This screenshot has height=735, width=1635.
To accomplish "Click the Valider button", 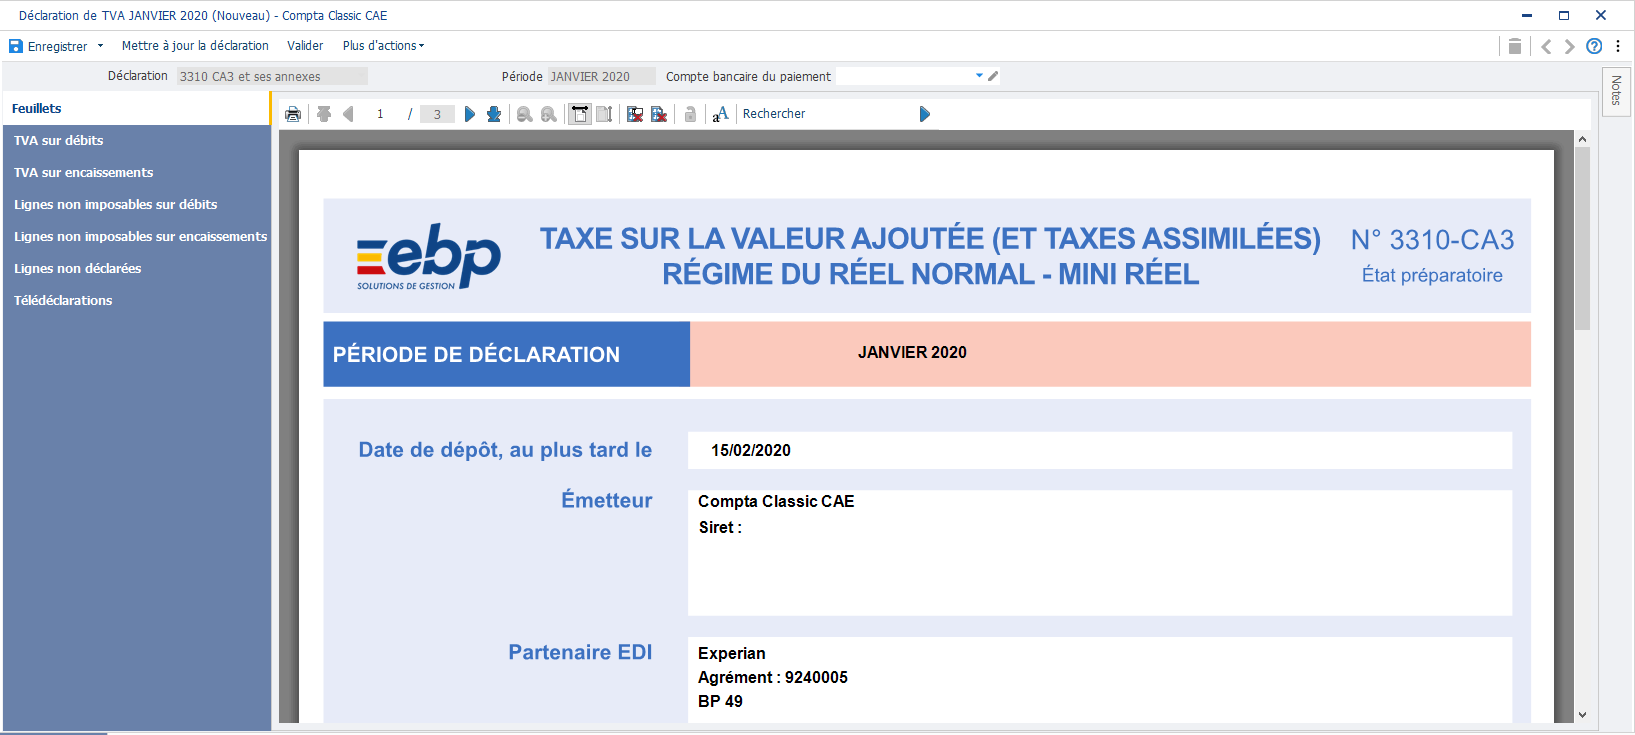I will coord(305,46).
